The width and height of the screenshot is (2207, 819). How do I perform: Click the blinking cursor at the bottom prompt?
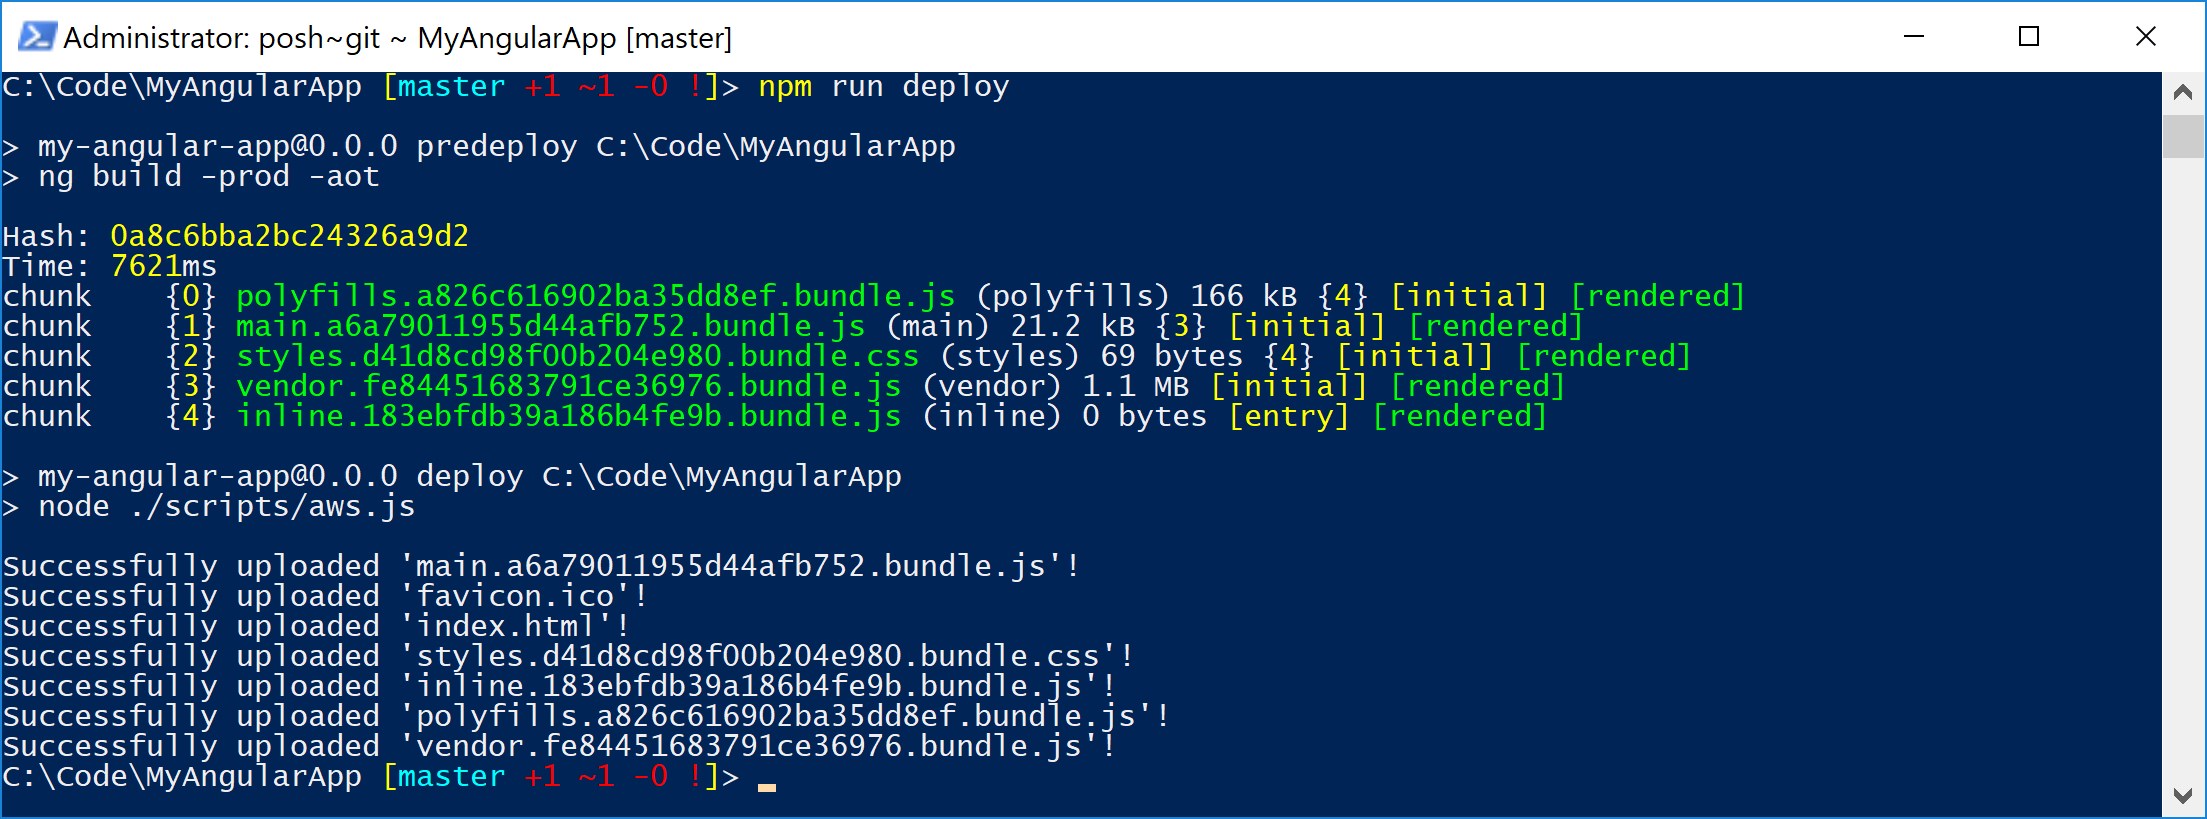[767, 786]
